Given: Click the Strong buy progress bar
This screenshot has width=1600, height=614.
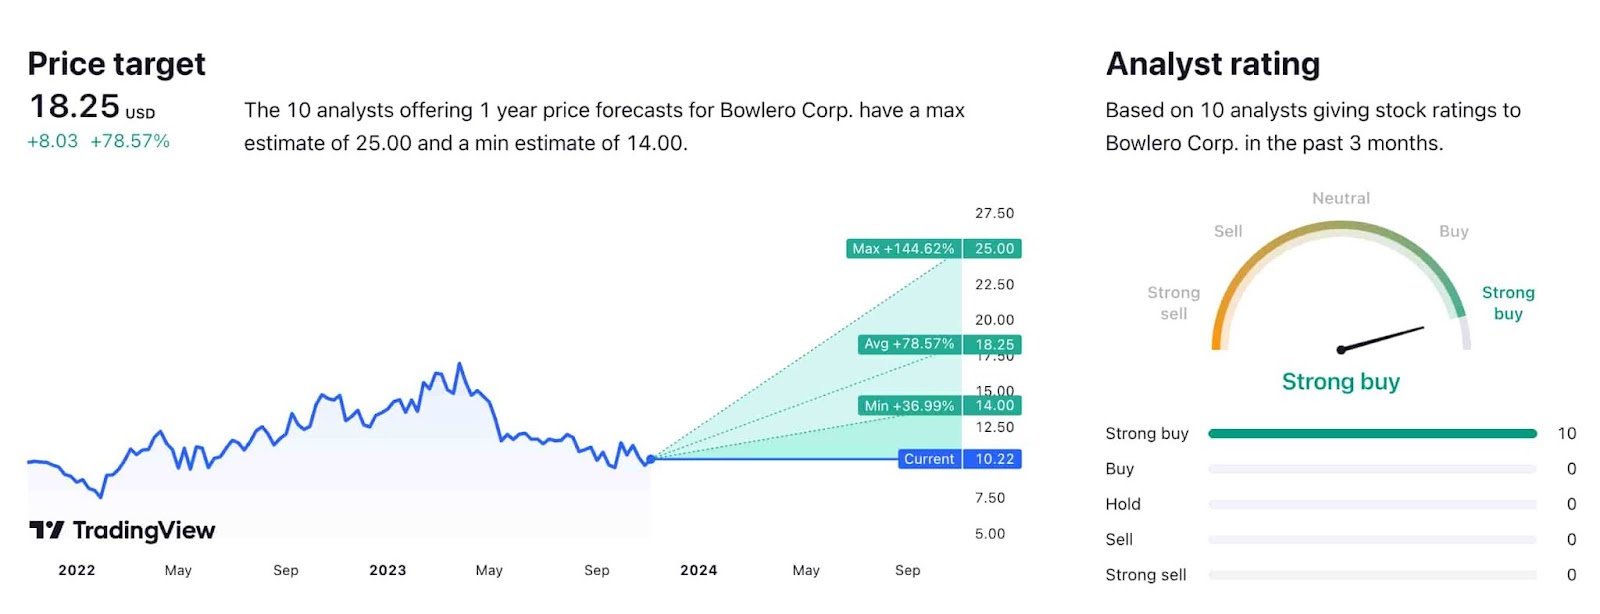Looking at the screenshot, I should (x=1371, y=434).
